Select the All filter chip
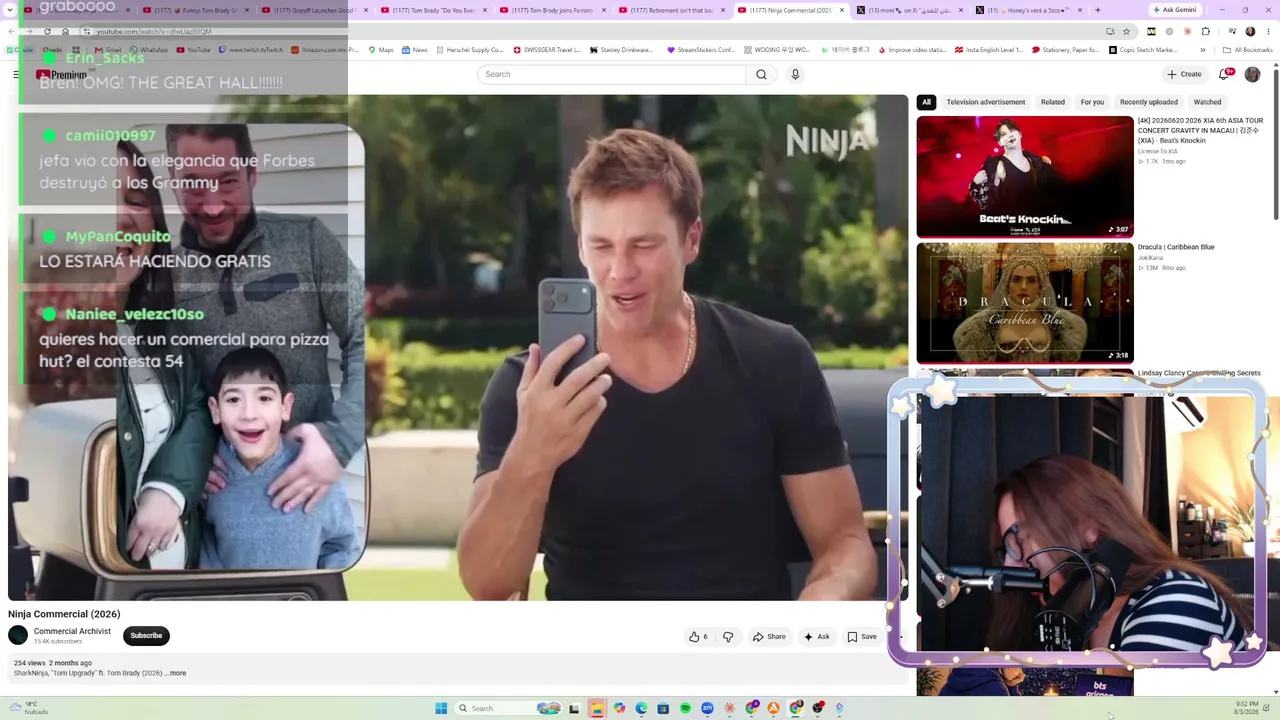Image resolution: width=1280 pixels, height=720 pixels. point(926,102)
